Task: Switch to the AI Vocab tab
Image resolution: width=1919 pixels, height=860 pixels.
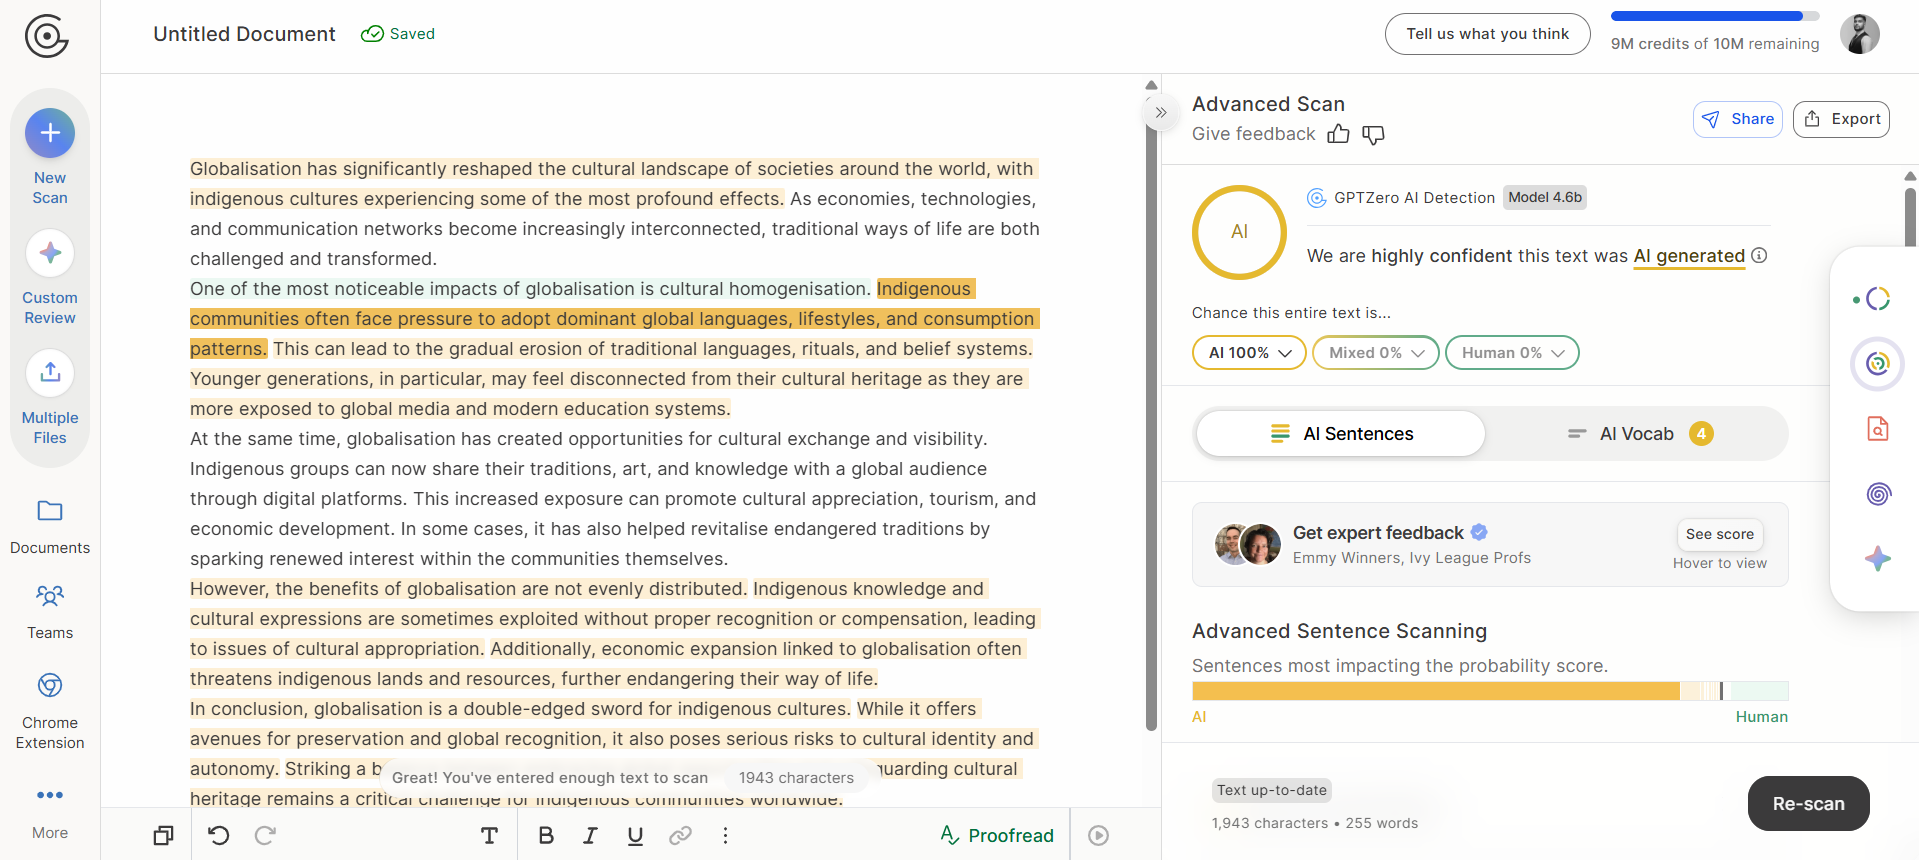Action: [x=1640, y=433]
